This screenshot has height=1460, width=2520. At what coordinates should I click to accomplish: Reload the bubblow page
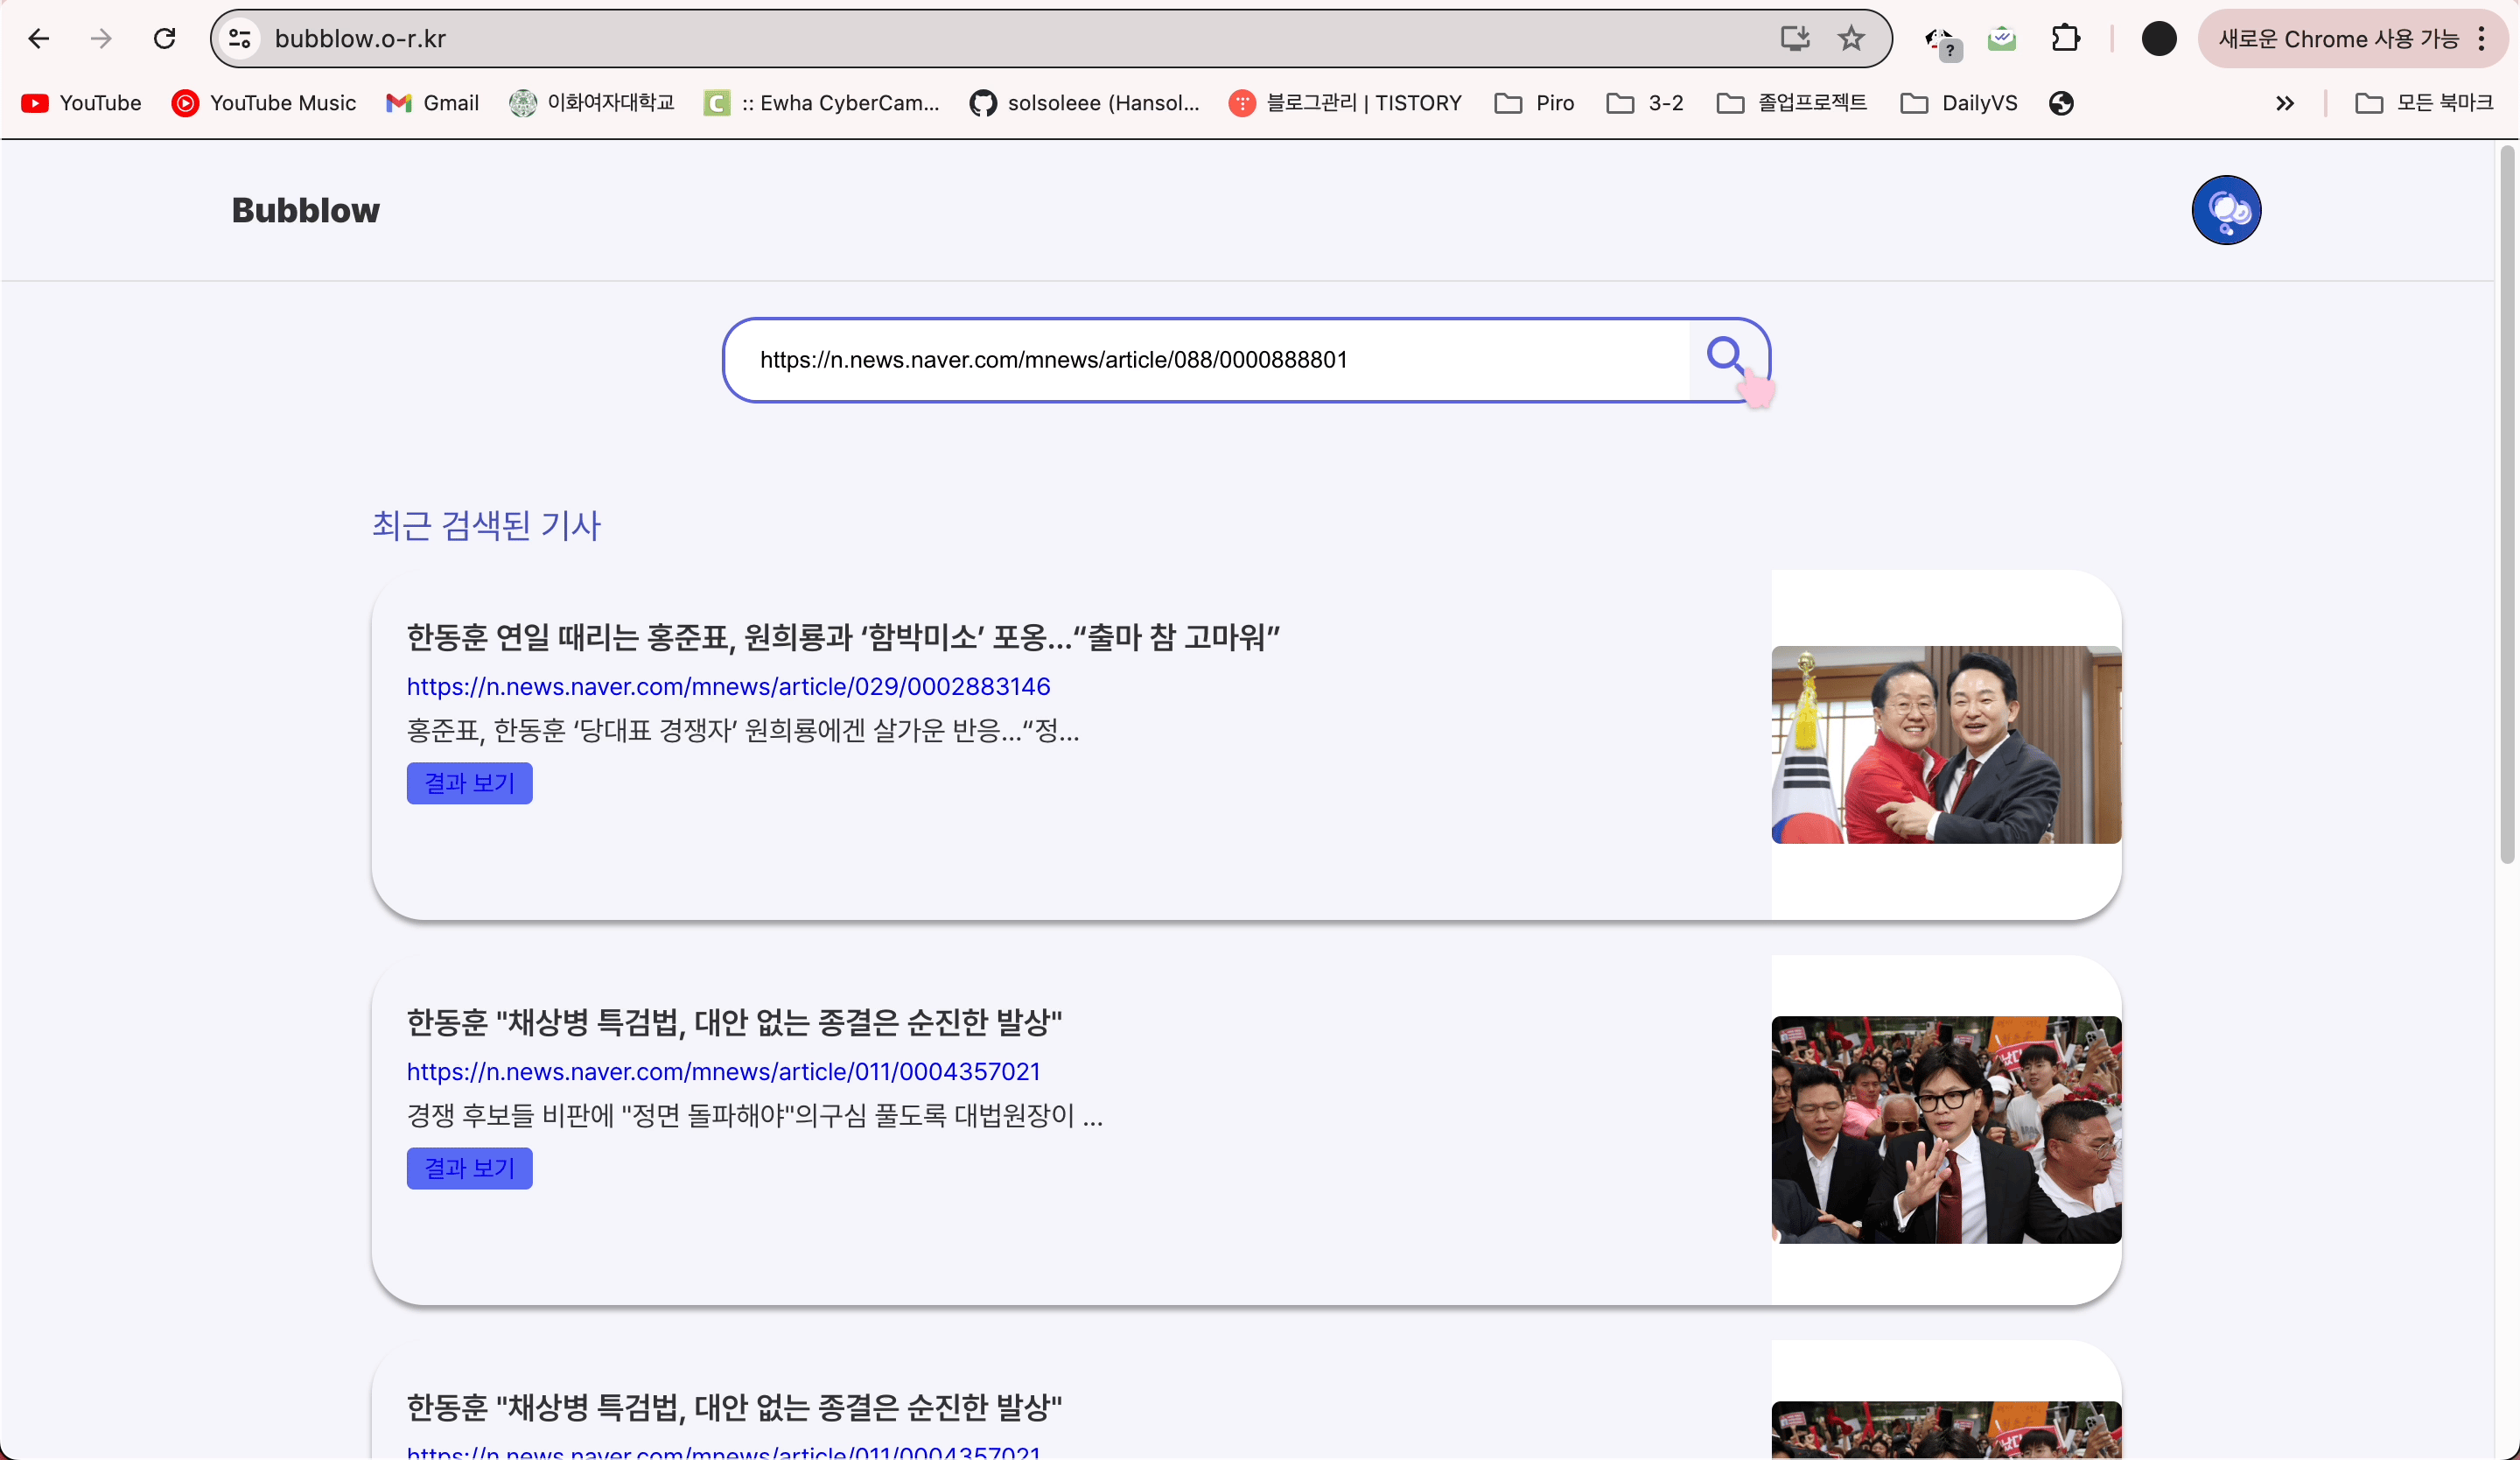164,39
